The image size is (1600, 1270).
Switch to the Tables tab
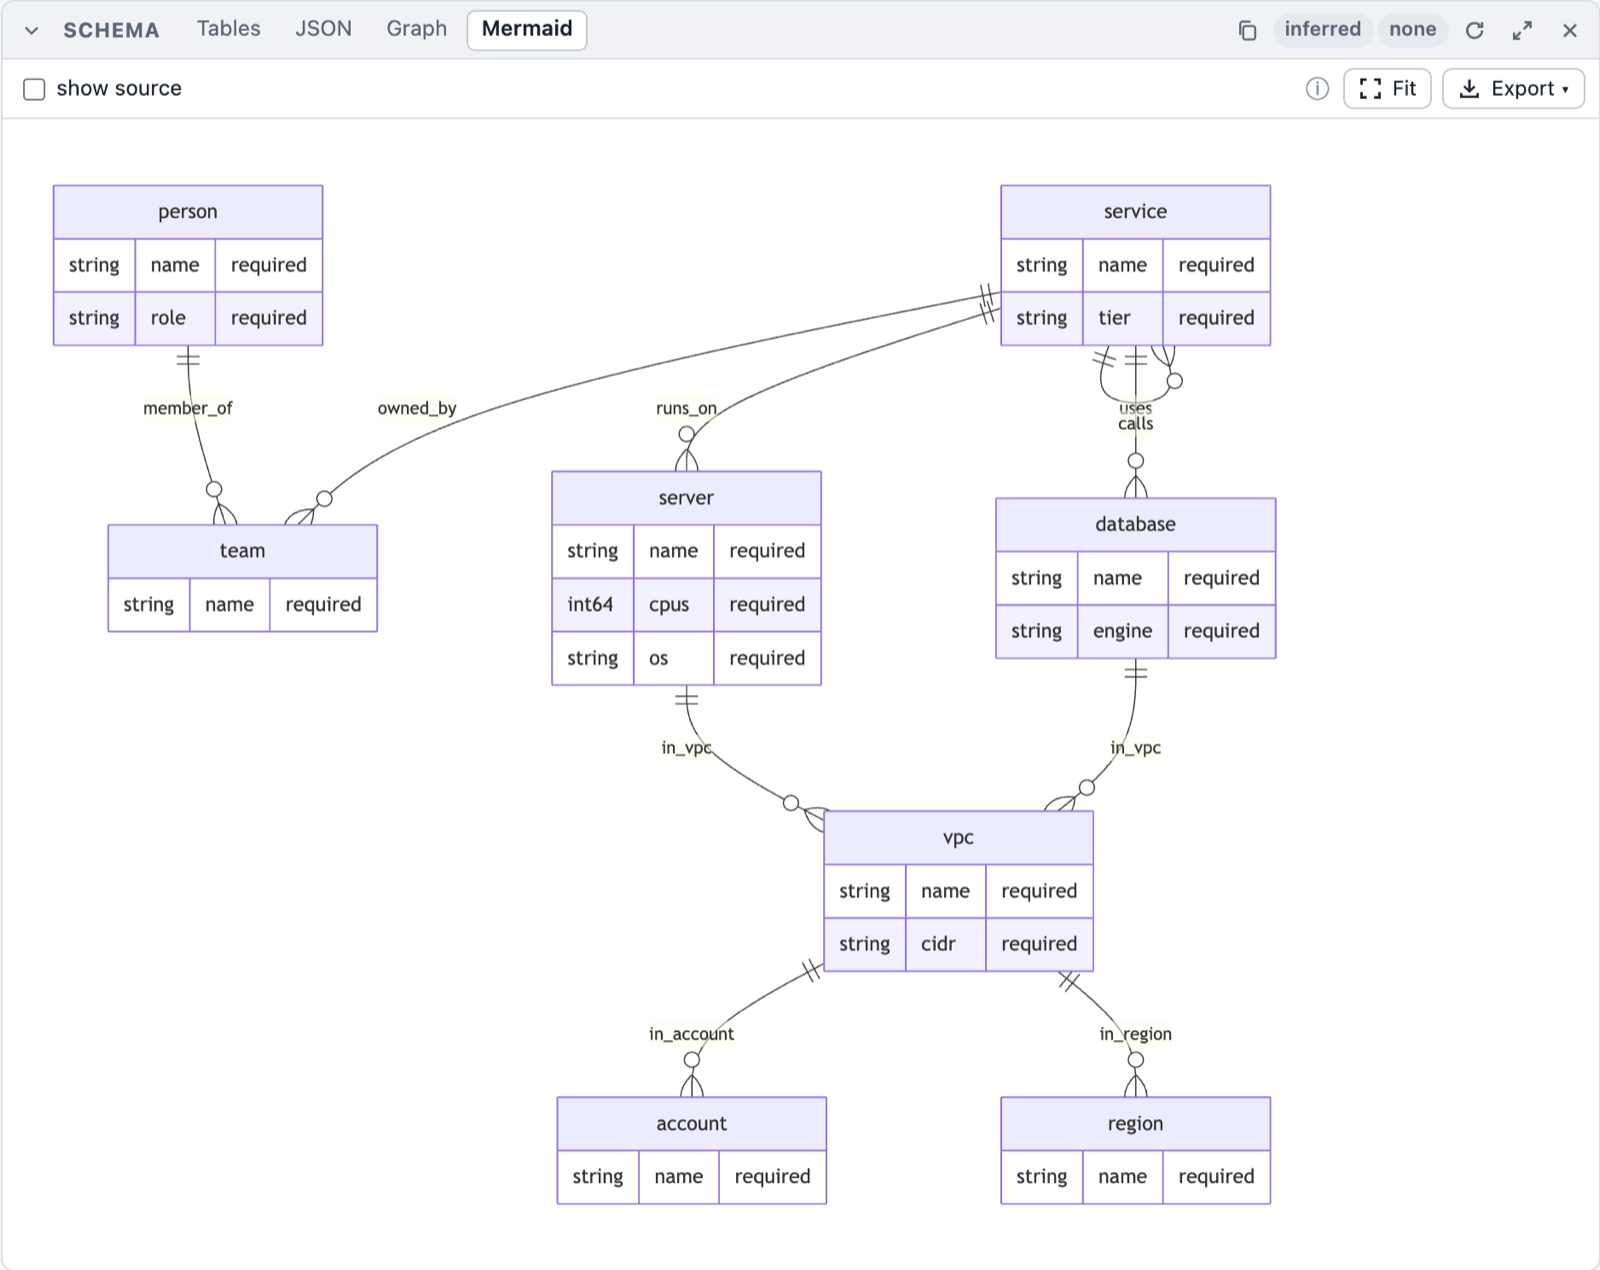(x=228, y=29)
